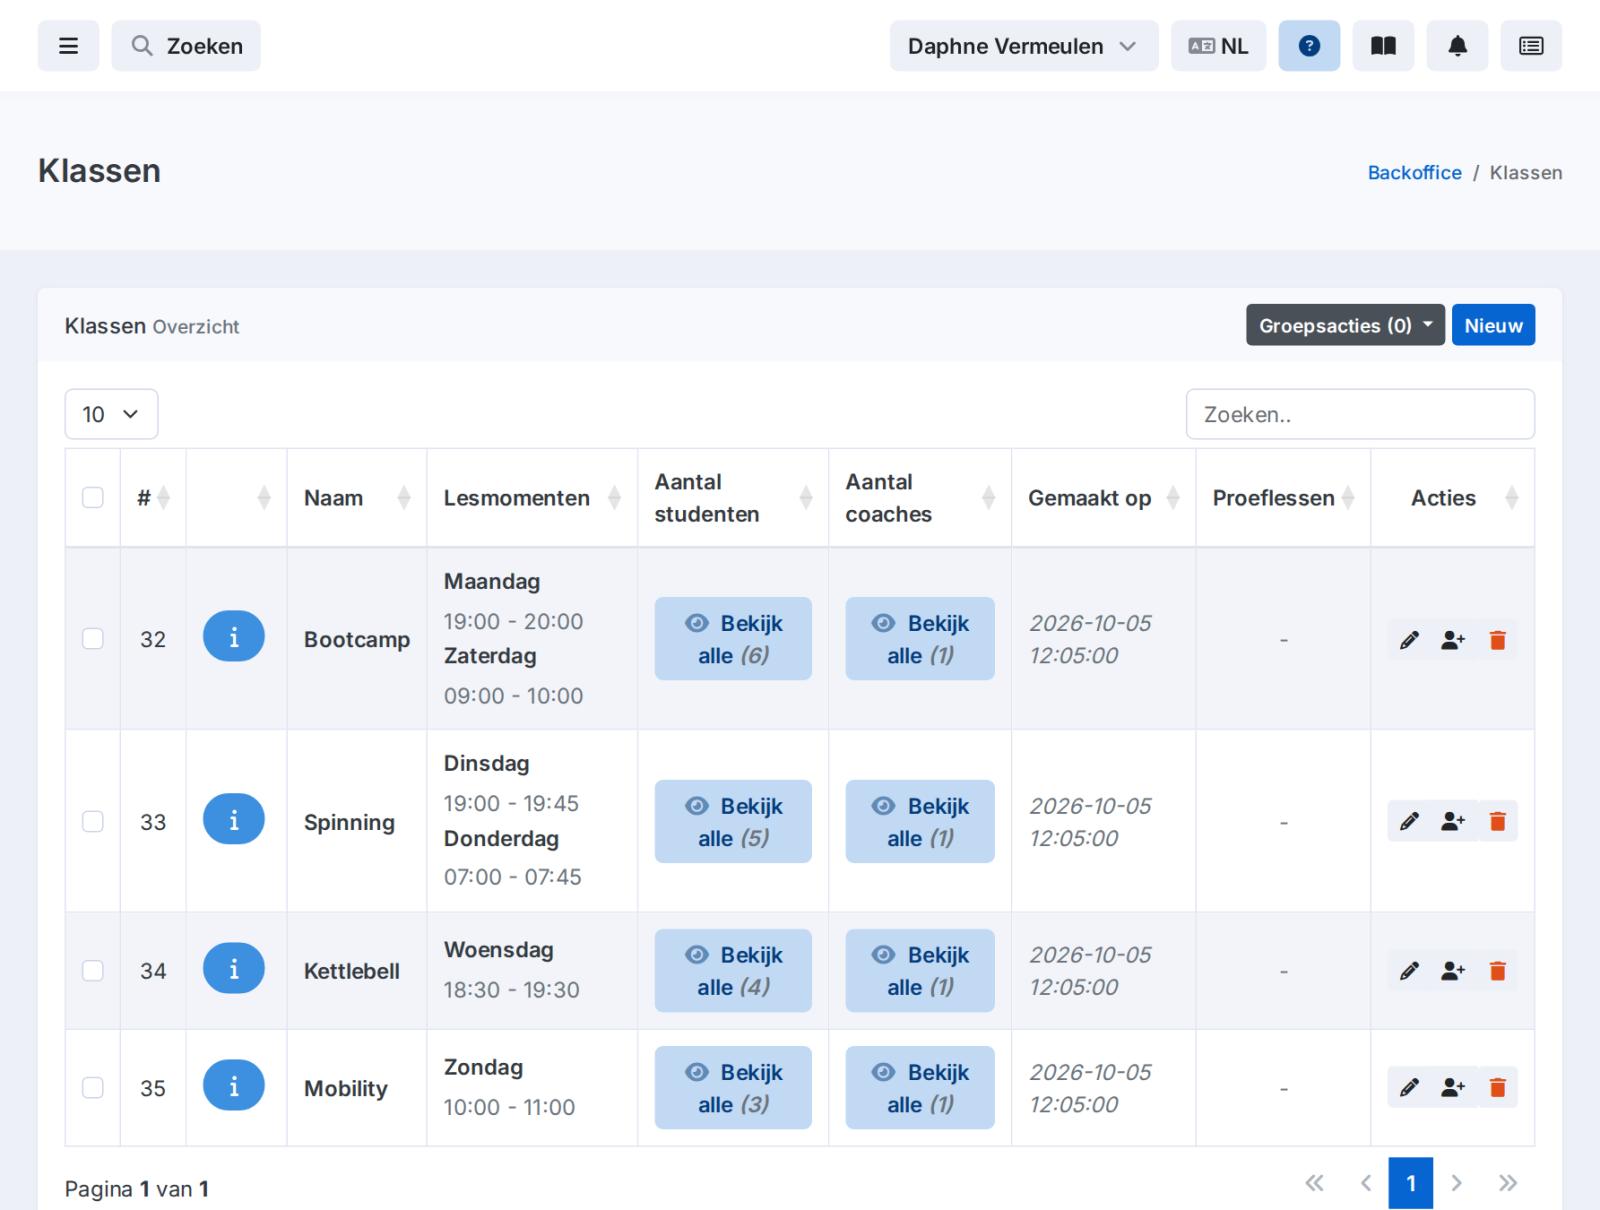
Task: Open the Daphne Vermeulen user dropdown
Action: pos(1024,46)
